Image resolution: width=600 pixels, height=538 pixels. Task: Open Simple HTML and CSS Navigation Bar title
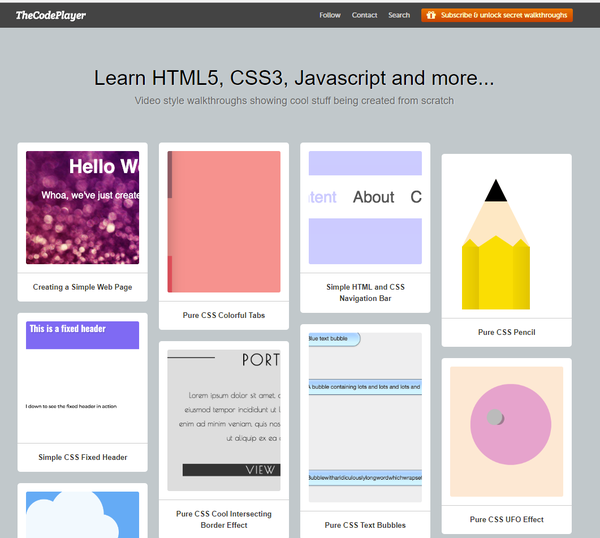[x=365, y=293]
